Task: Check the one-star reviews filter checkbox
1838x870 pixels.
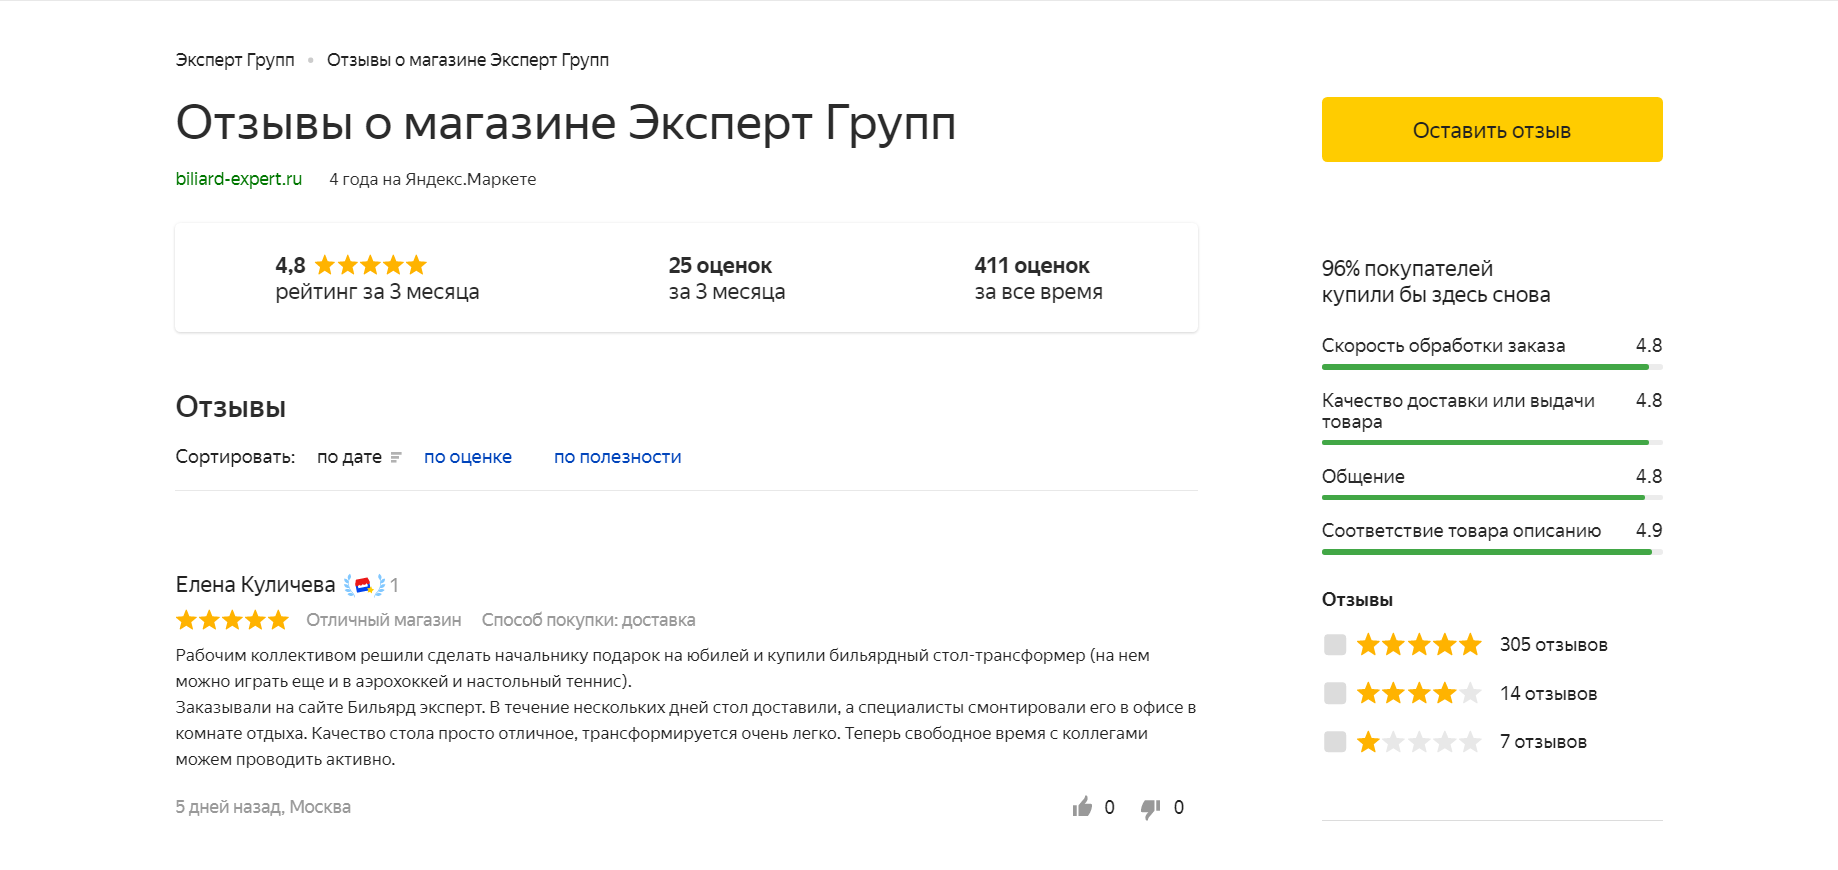Action: [1335, 741]
